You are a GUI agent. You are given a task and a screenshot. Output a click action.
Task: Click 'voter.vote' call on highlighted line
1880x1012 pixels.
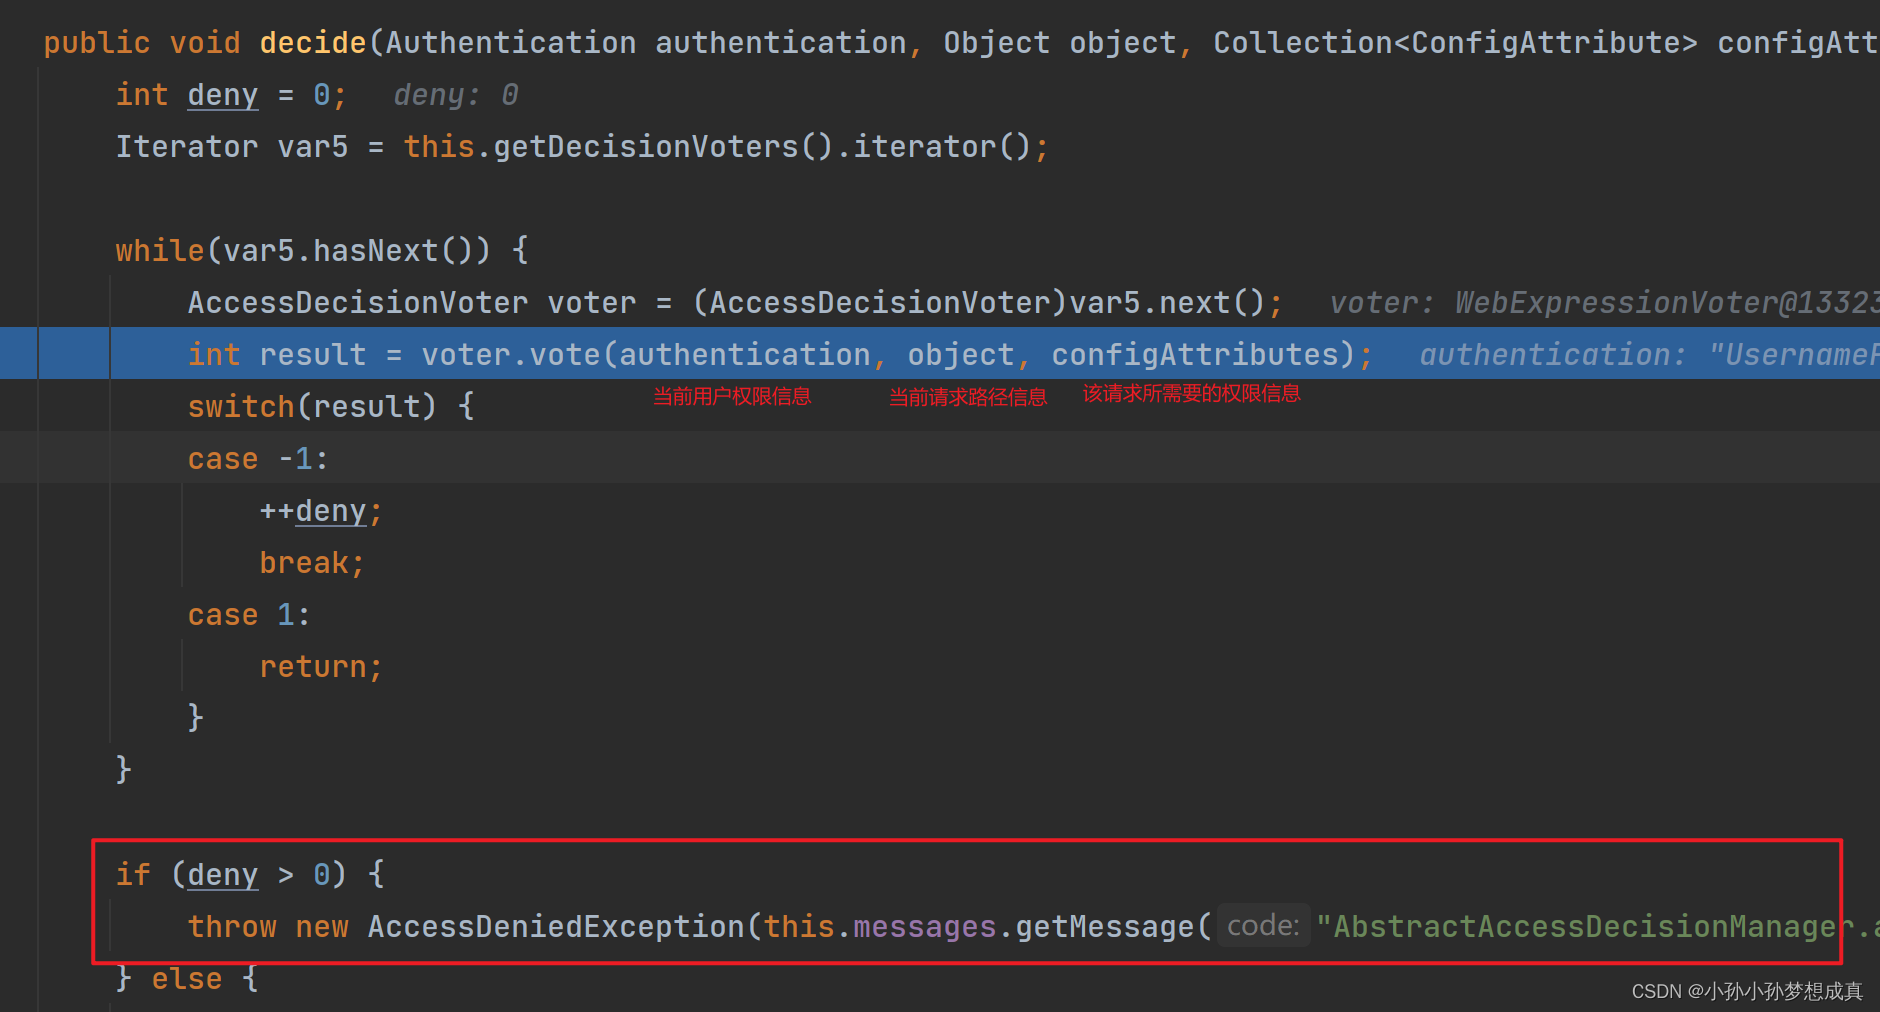pyautogui.click(x=510, y=355)
